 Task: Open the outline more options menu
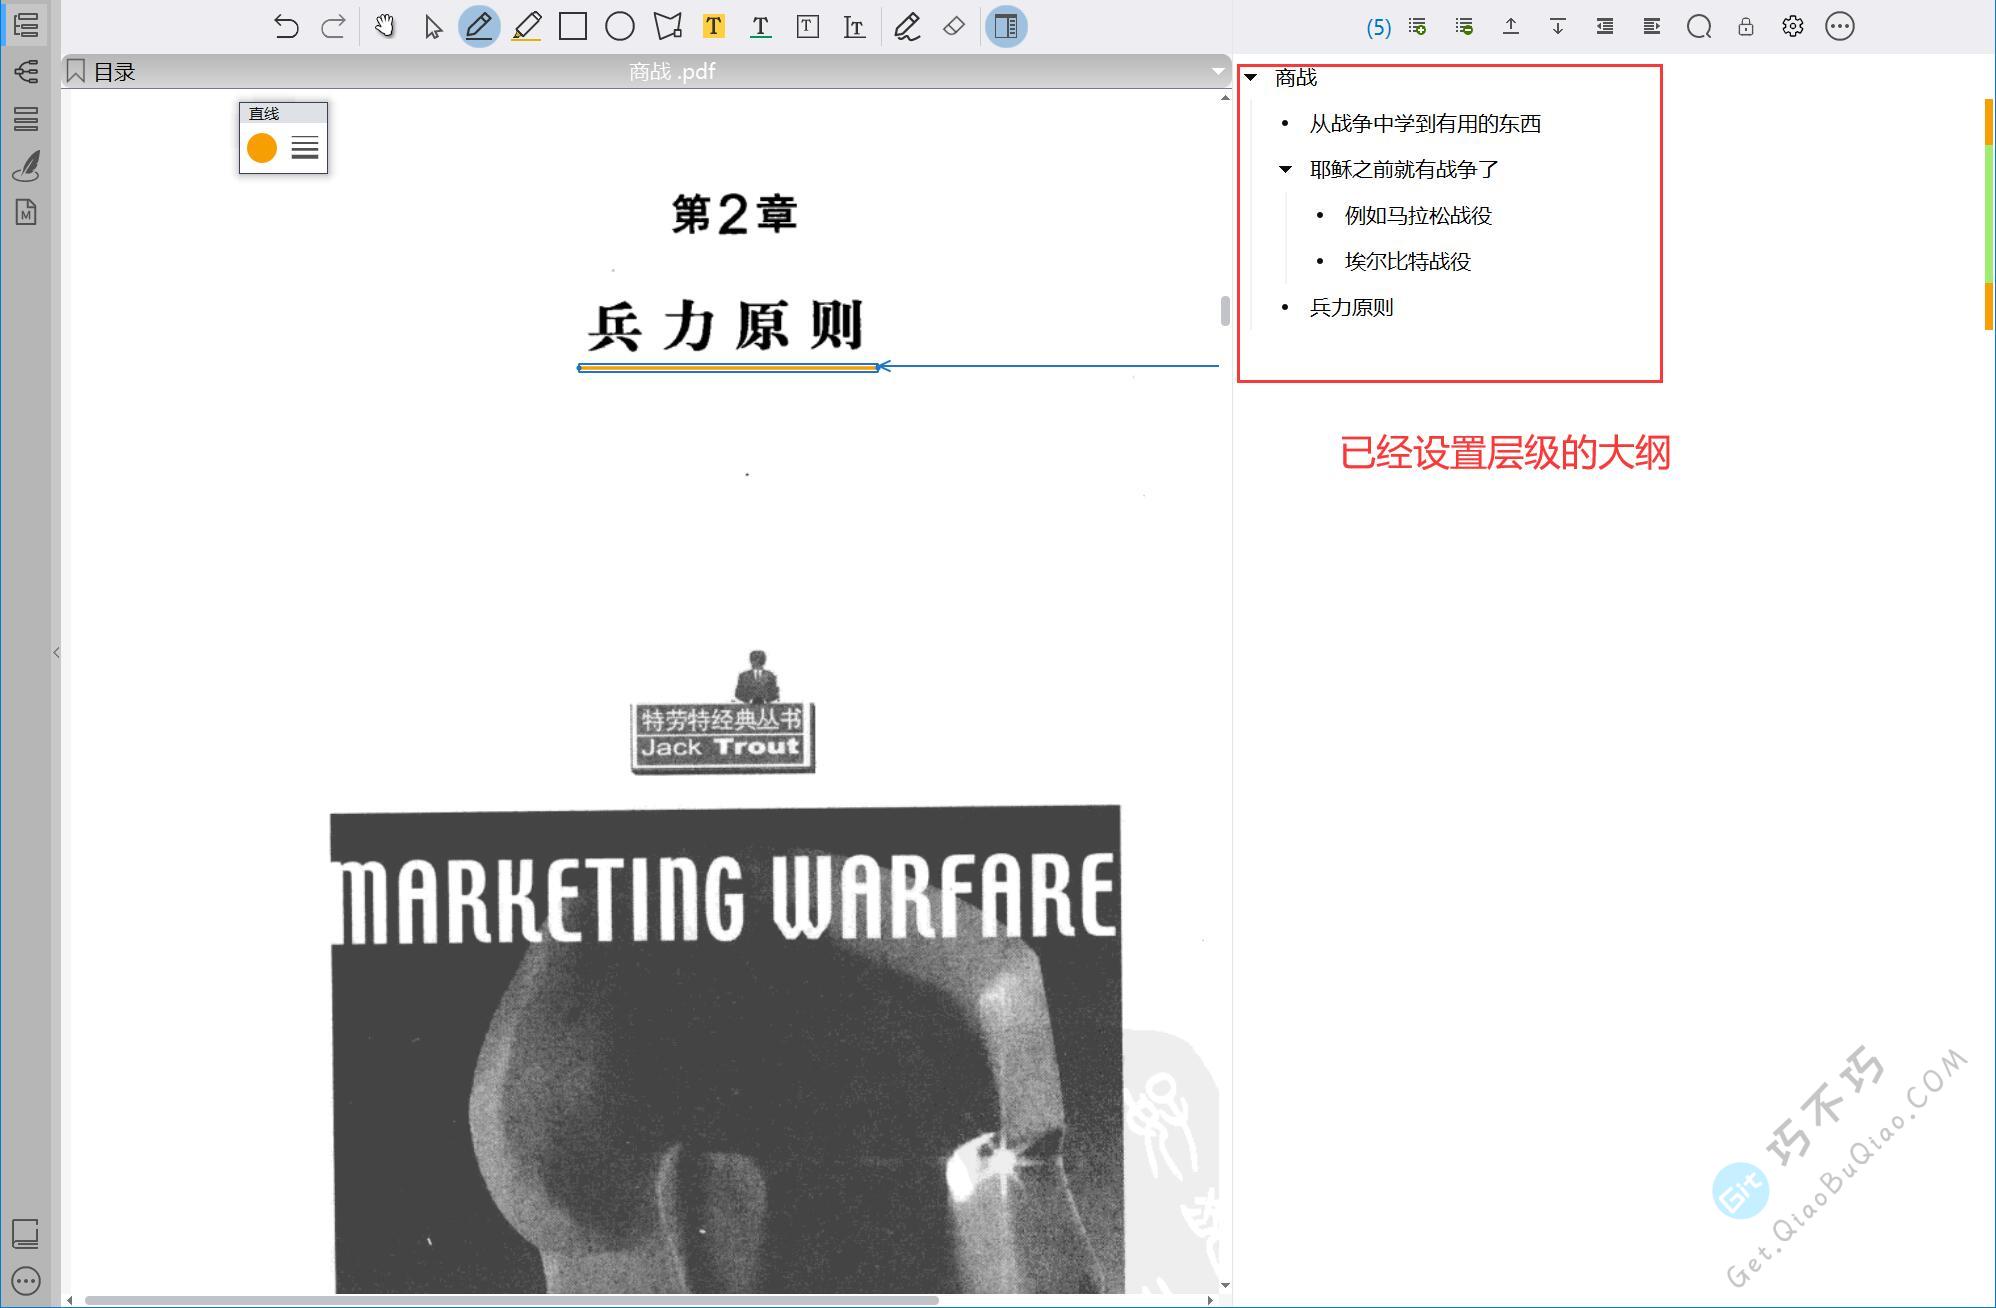(x=1840, y=26)
